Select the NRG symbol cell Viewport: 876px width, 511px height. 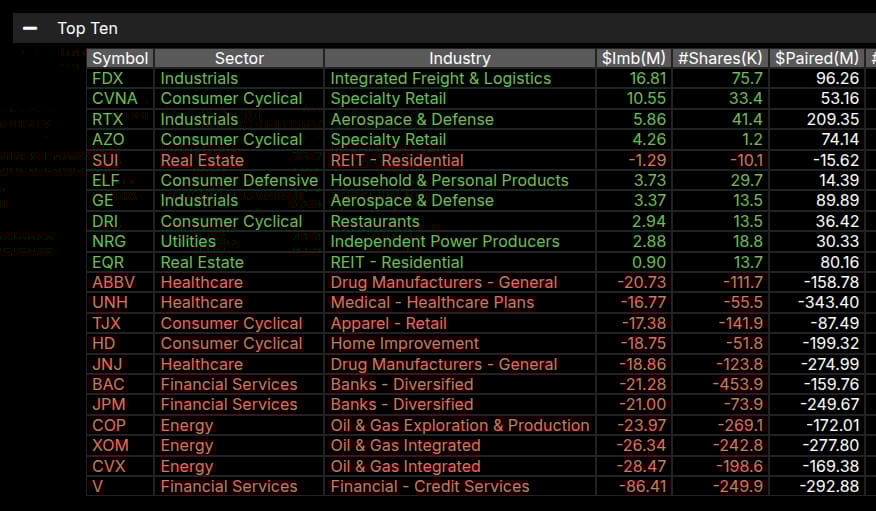120,241
